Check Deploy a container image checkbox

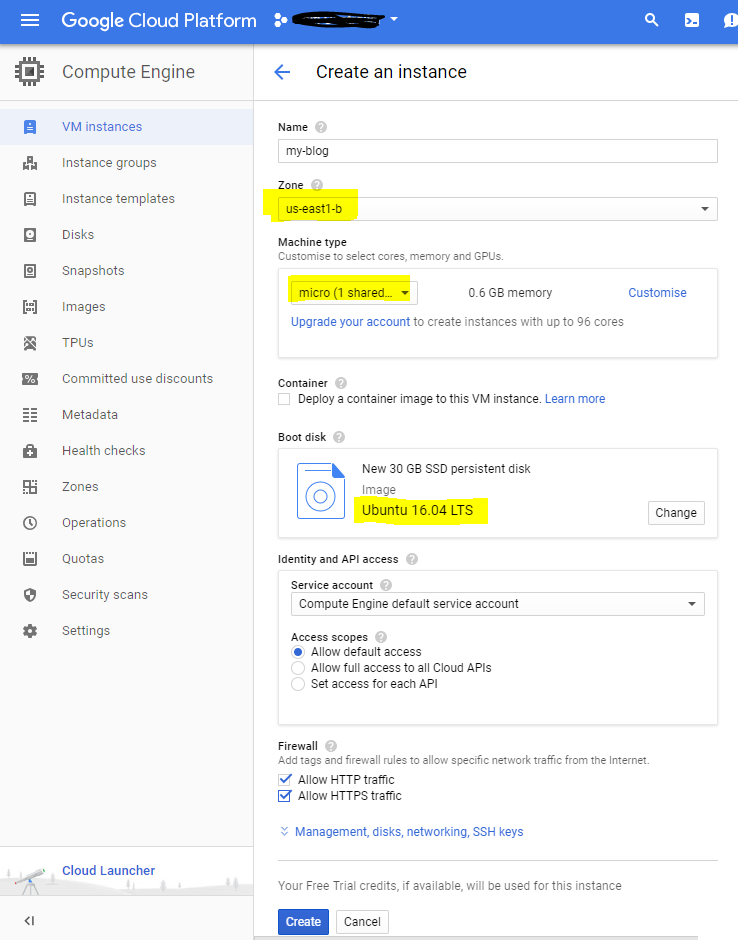(x=284, y=399)
